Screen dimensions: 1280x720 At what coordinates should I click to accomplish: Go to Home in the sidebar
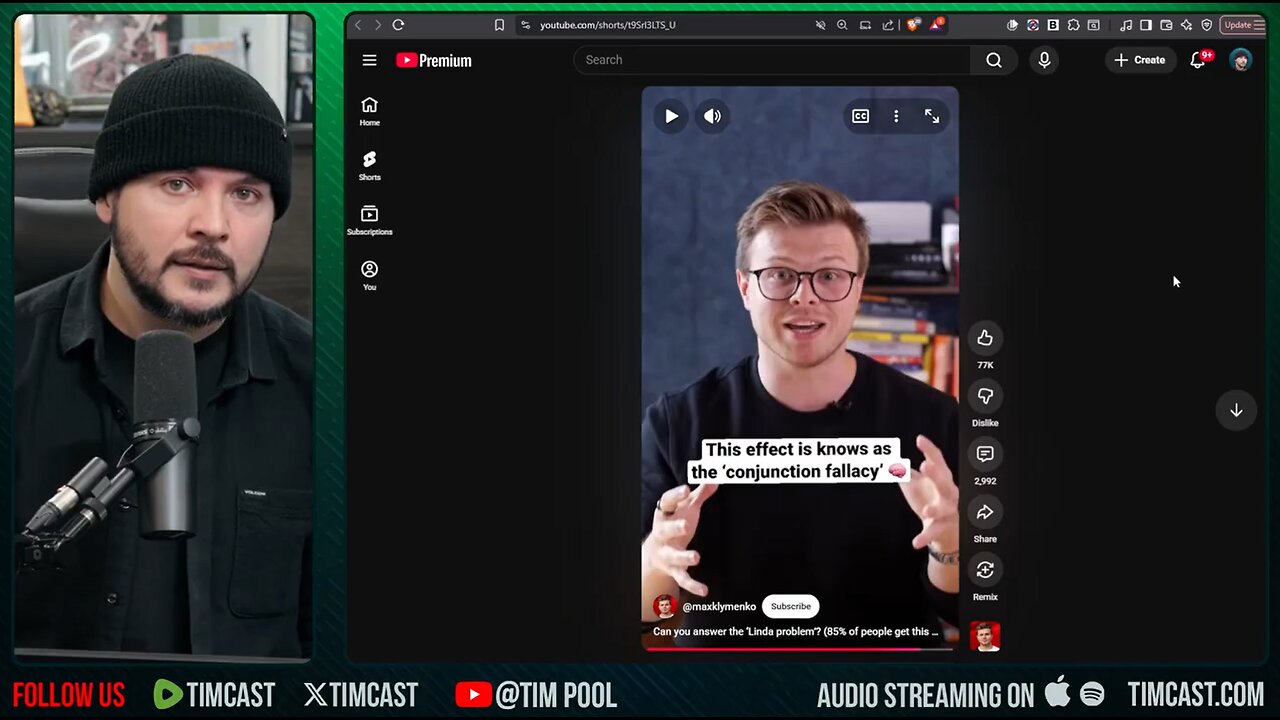coord(369,111)
